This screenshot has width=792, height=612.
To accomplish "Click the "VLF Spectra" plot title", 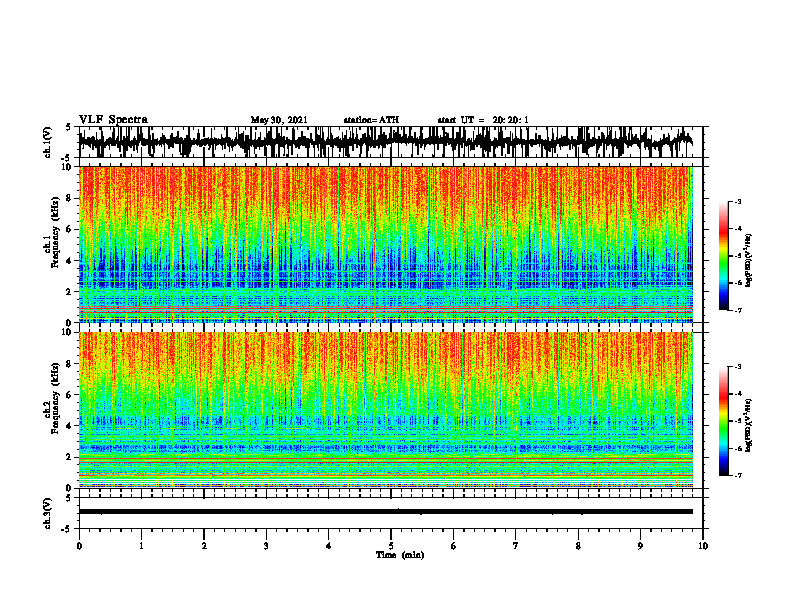I will coord(113,120).
